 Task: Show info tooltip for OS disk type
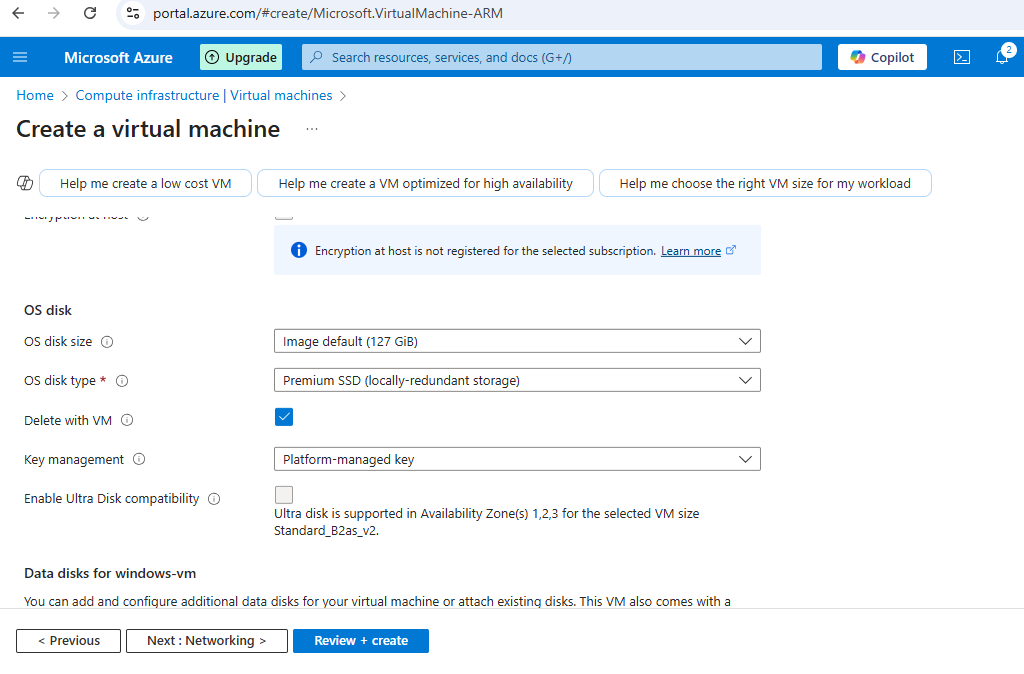tap(122, 381)
